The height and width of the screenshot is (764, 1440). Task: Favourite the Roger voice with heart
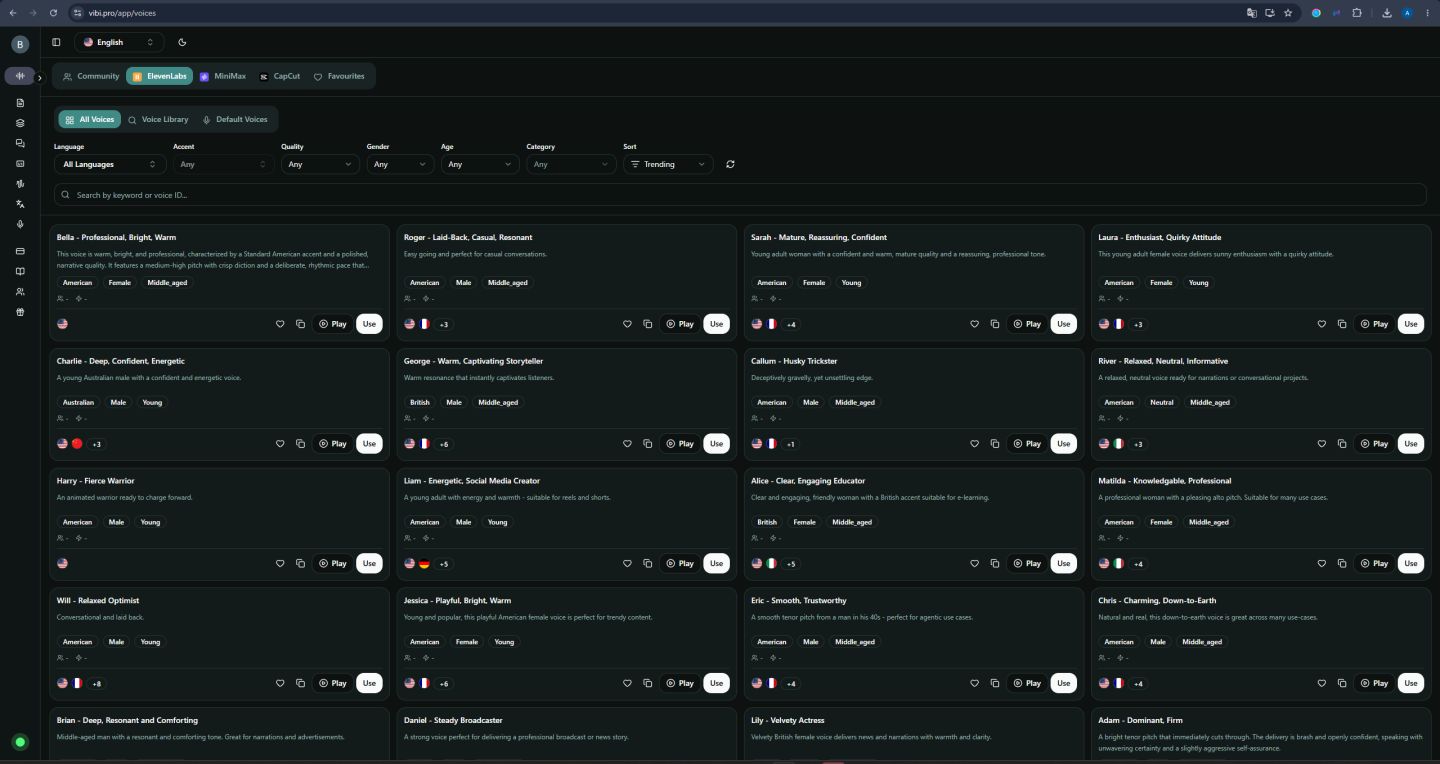tap(627, 324)
